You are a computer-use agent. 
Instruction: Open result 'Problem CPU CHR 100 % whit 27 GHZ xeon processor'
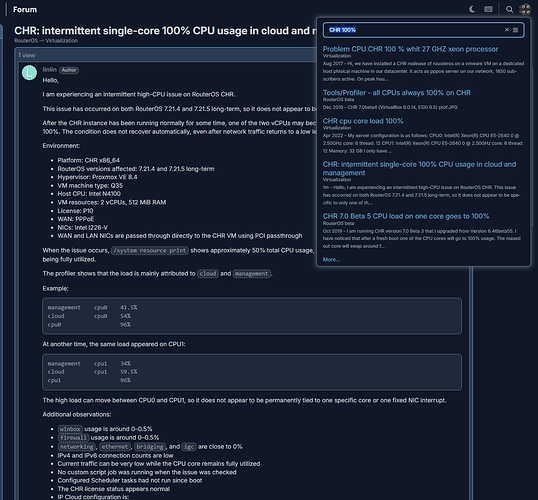click(x=410, y=49)
